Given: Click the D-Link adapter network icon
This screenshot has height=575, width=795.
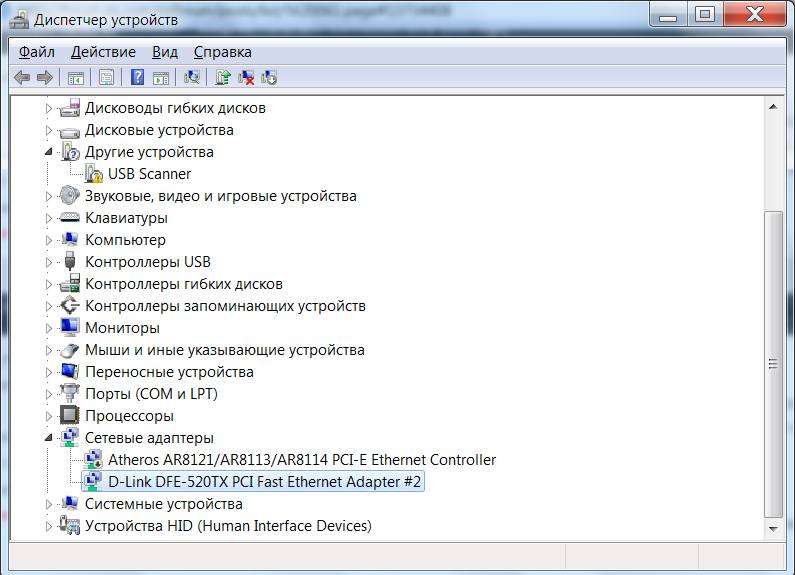Looking at the screenshot, I should 93,482.
